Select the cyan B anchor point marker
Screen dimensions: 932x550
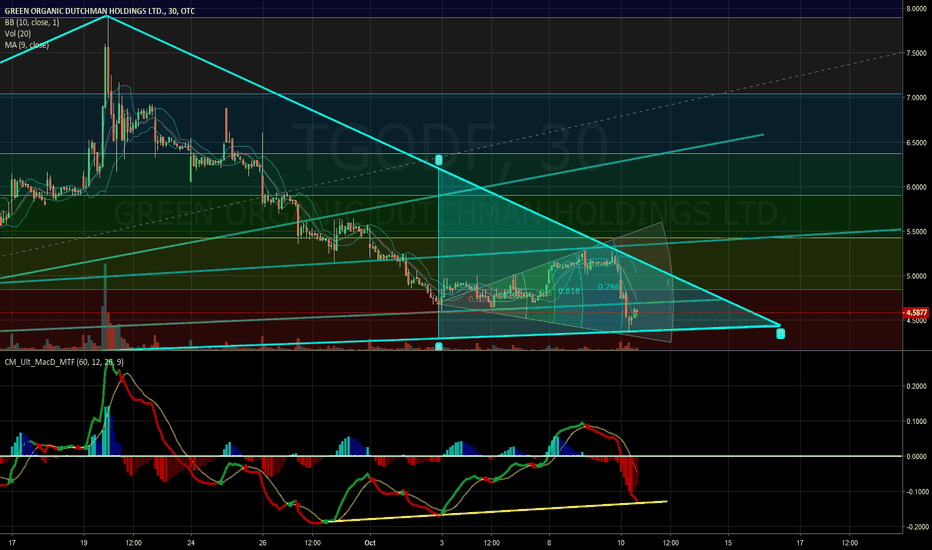pyautogui.click(x=439, y=159)
